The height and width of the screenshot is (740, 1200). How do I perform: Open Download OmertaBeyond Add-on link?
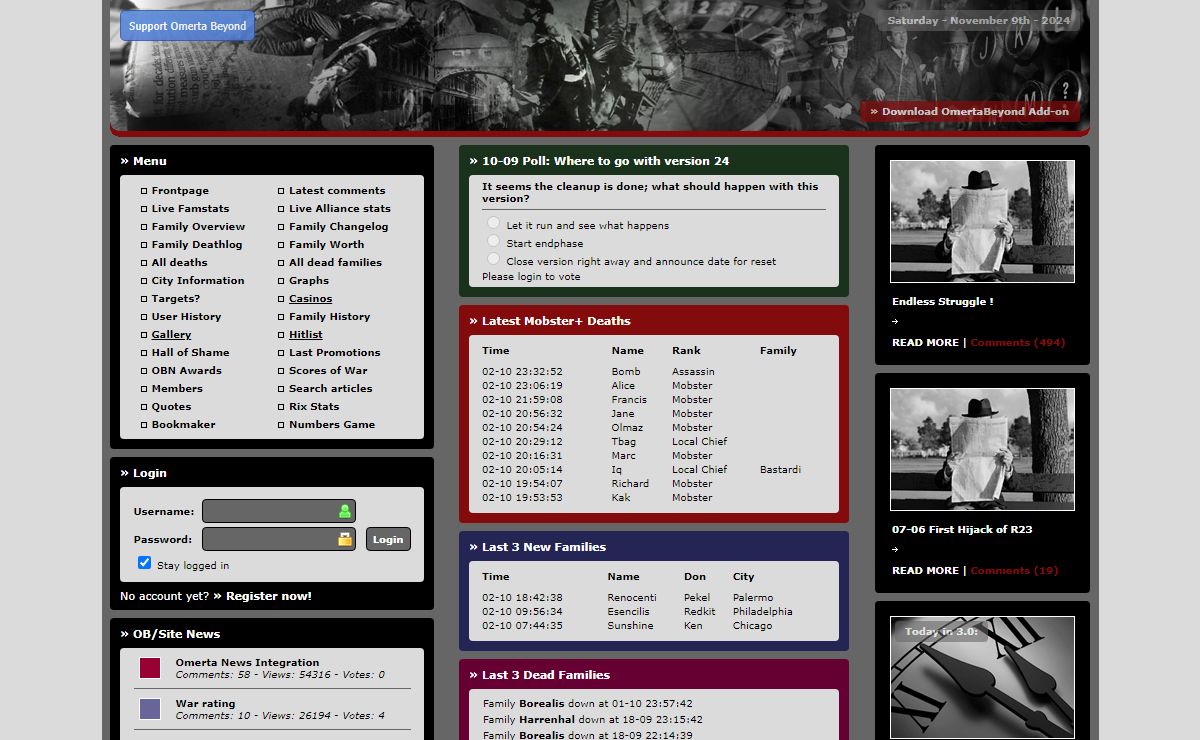pyautogui.click(x=974, y=112)
